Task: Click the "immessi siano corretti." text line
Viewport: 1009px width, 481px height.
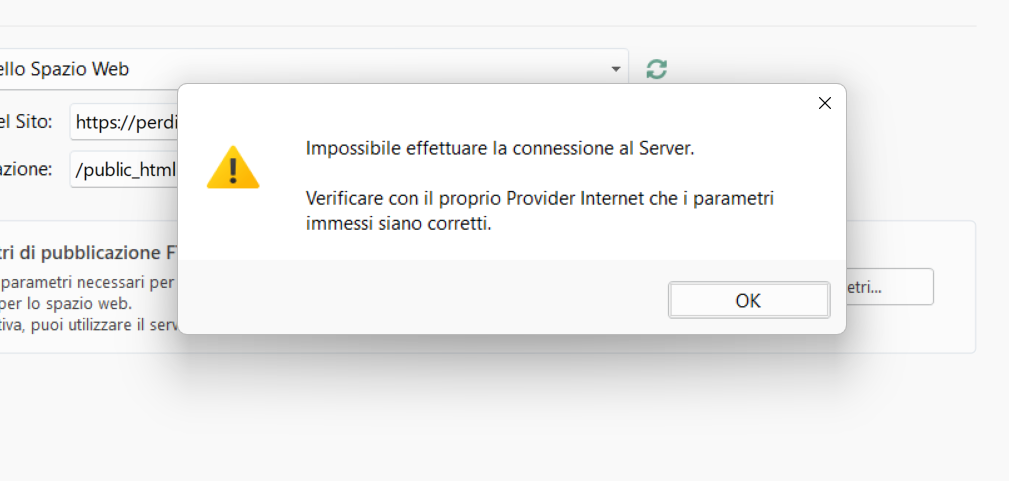Action: point(399,224)
